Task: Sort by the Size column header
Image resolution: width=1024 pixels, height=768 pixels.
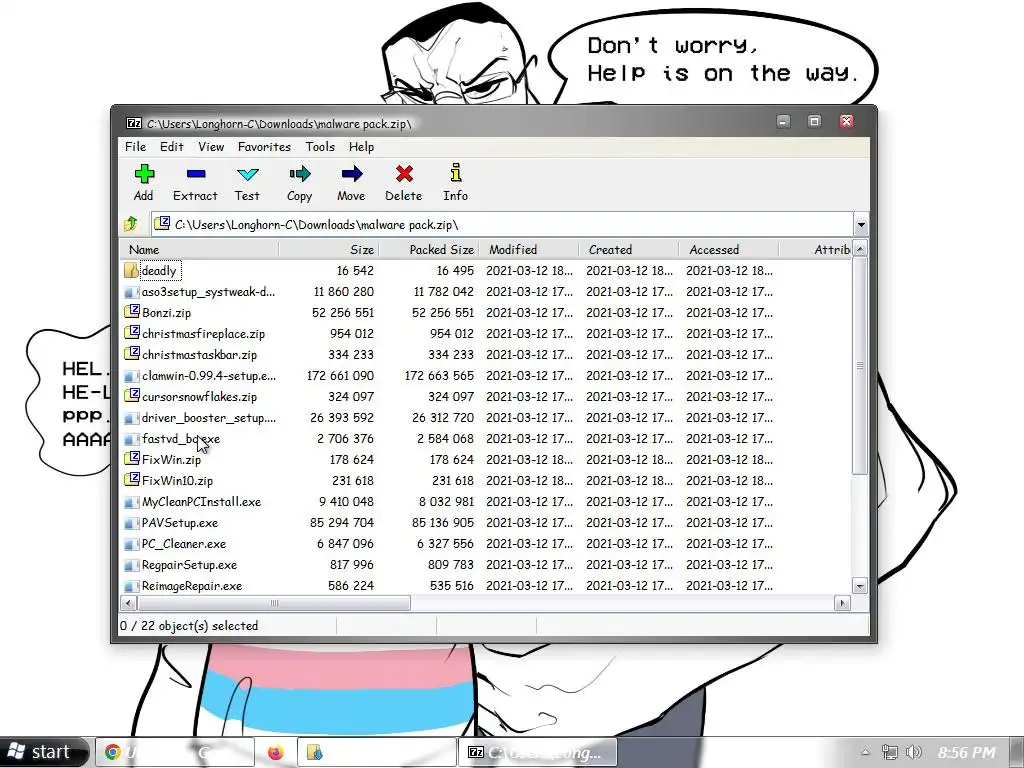Action: tap(329, 249)
